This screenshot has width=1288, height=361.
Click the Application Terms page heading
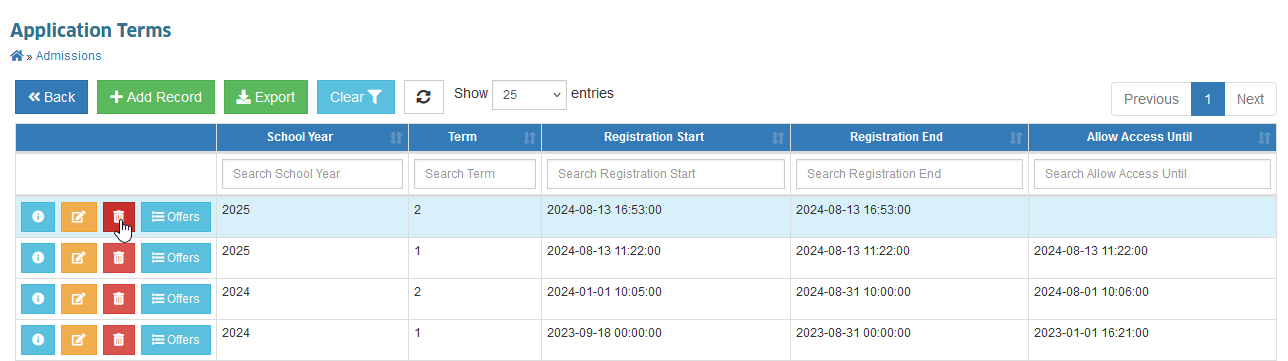point(91,31)
